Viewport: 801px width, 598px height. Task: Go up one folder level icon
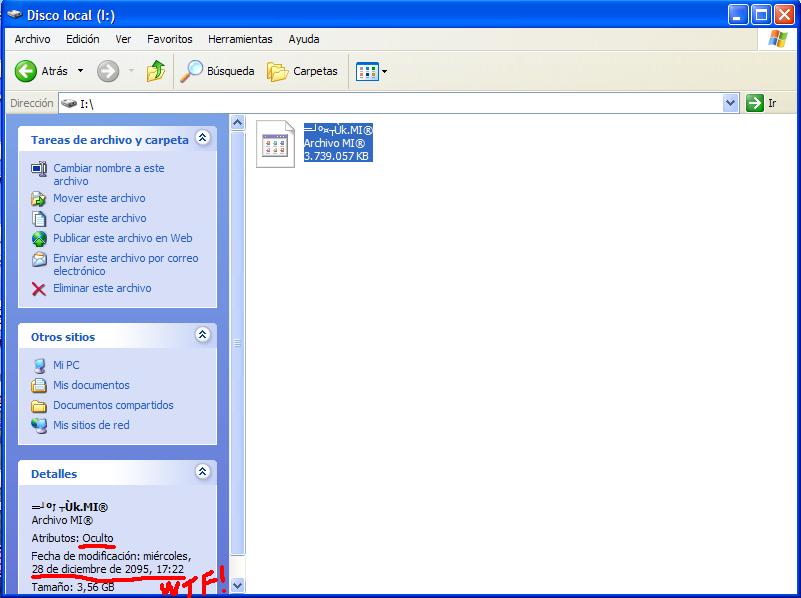[x=155, y=71]
